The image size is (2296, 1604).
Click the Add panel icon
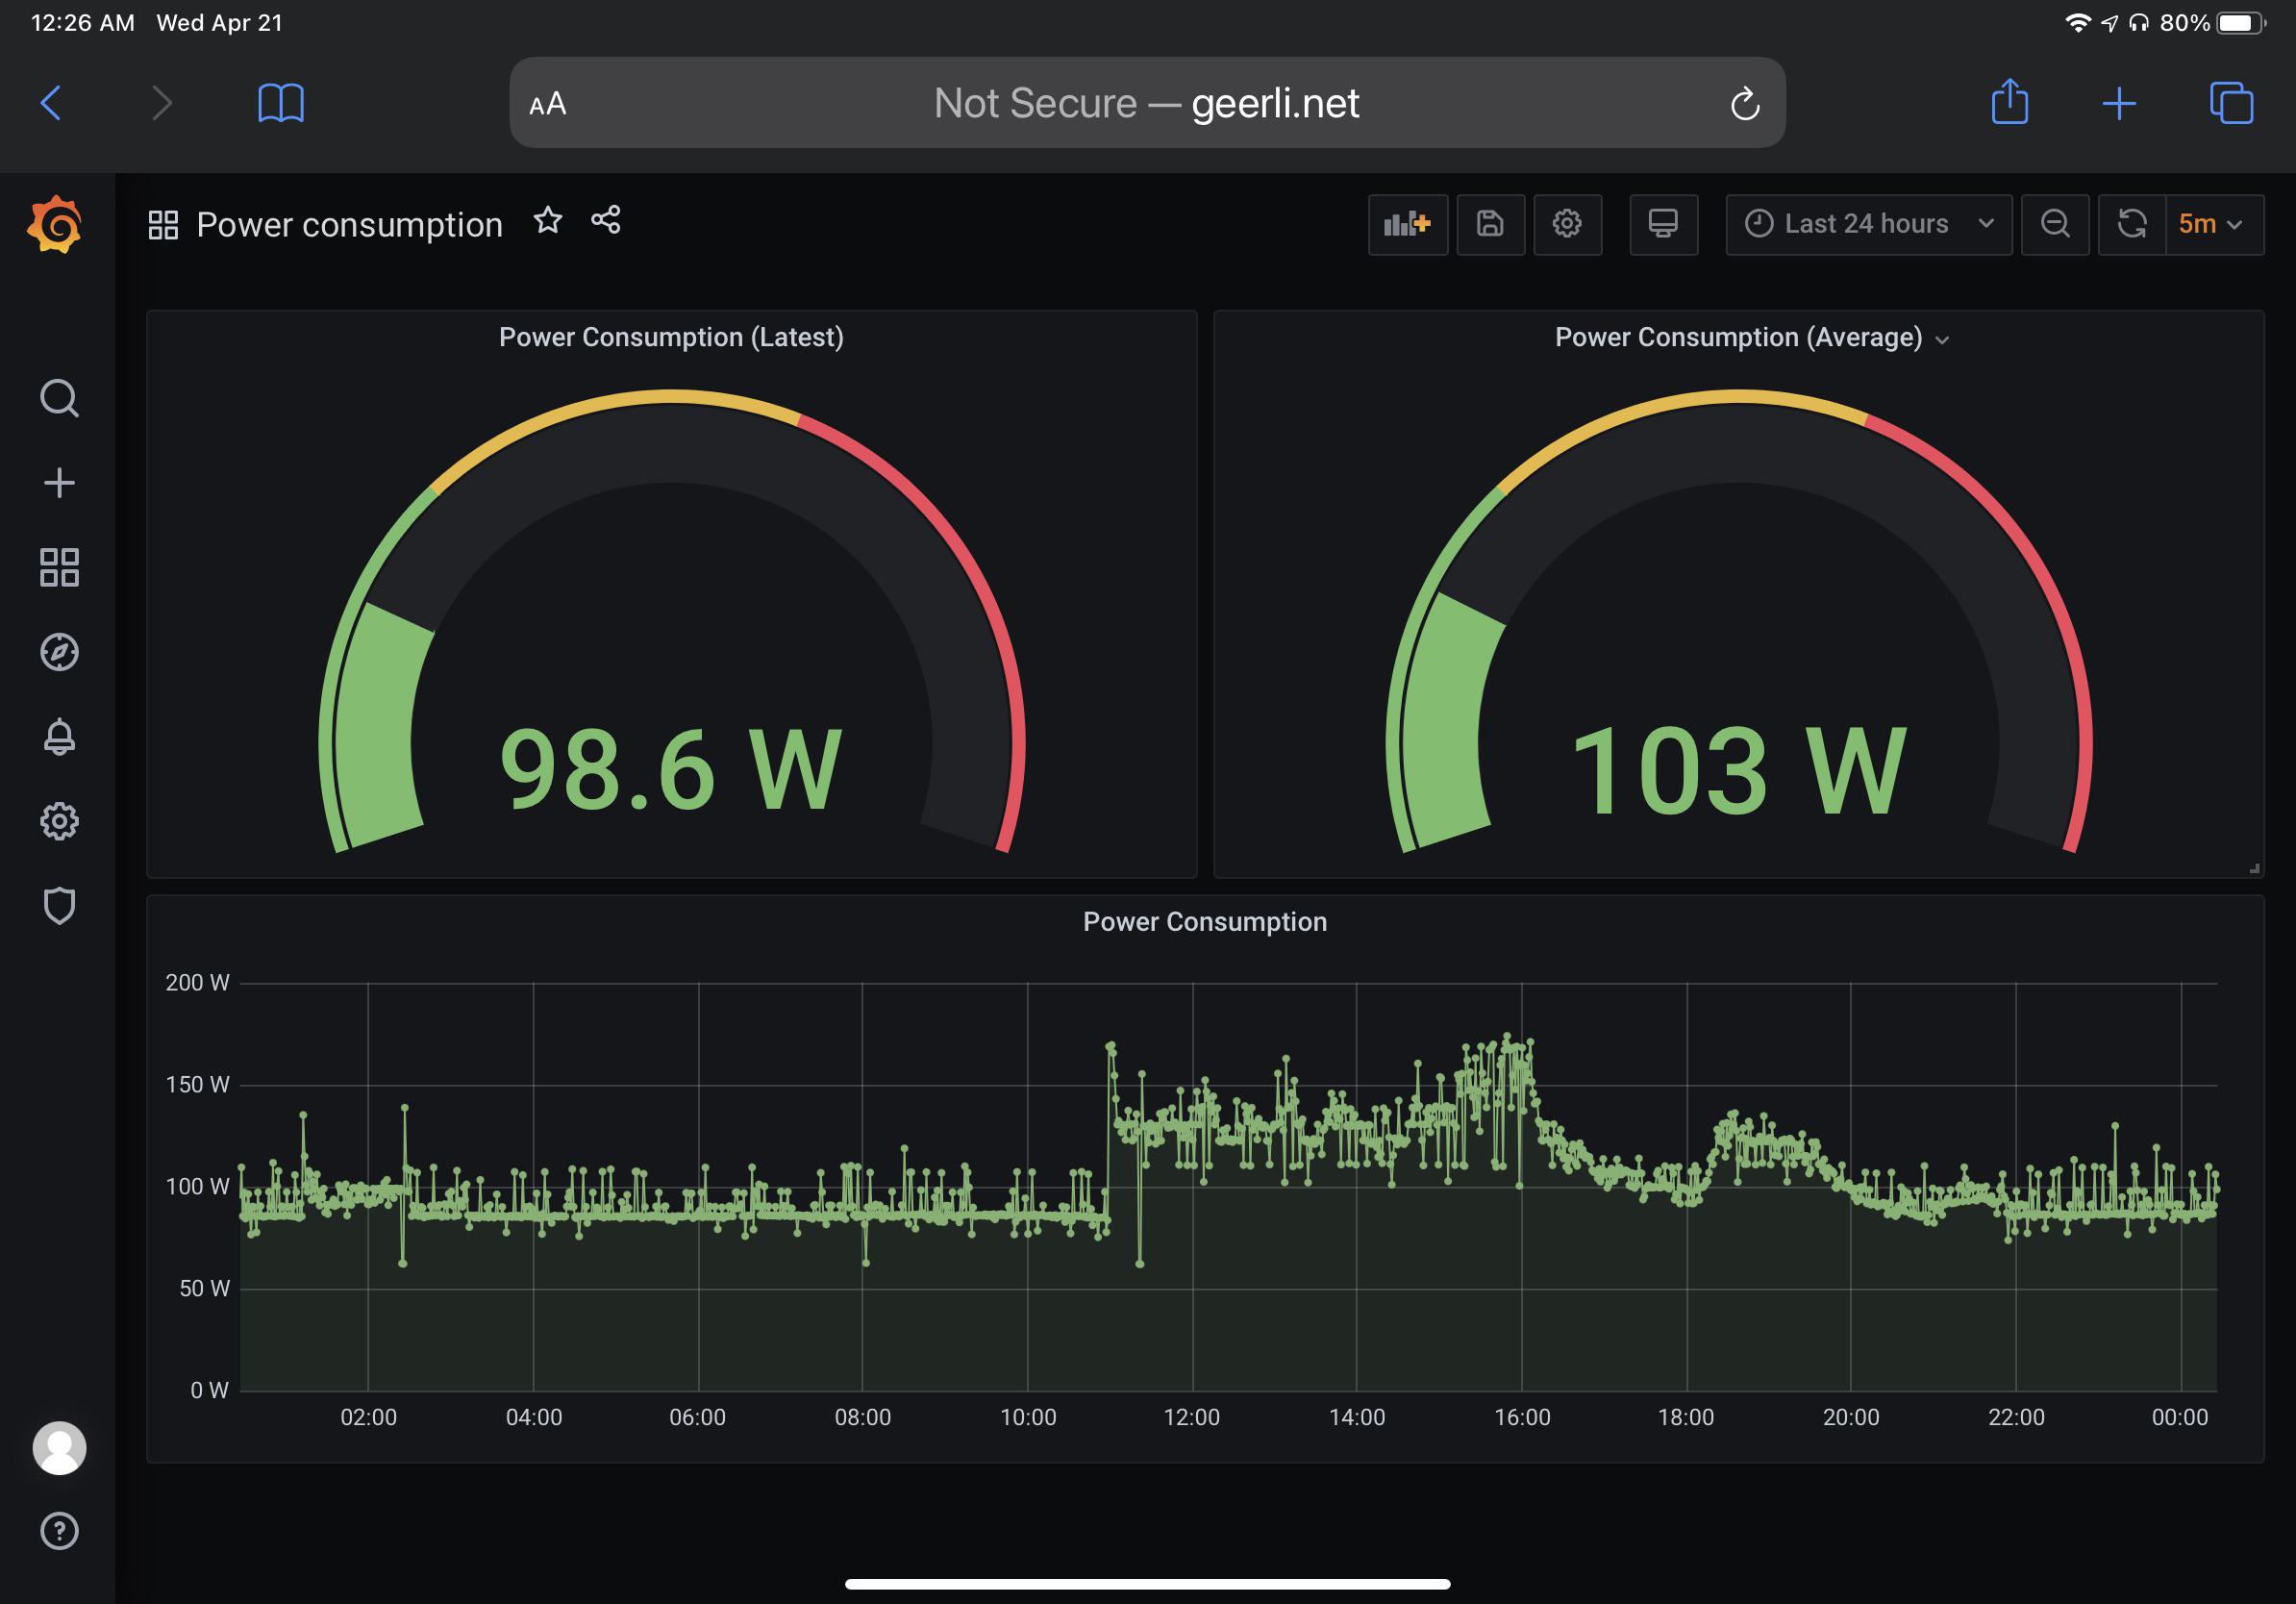(1407, 225)
